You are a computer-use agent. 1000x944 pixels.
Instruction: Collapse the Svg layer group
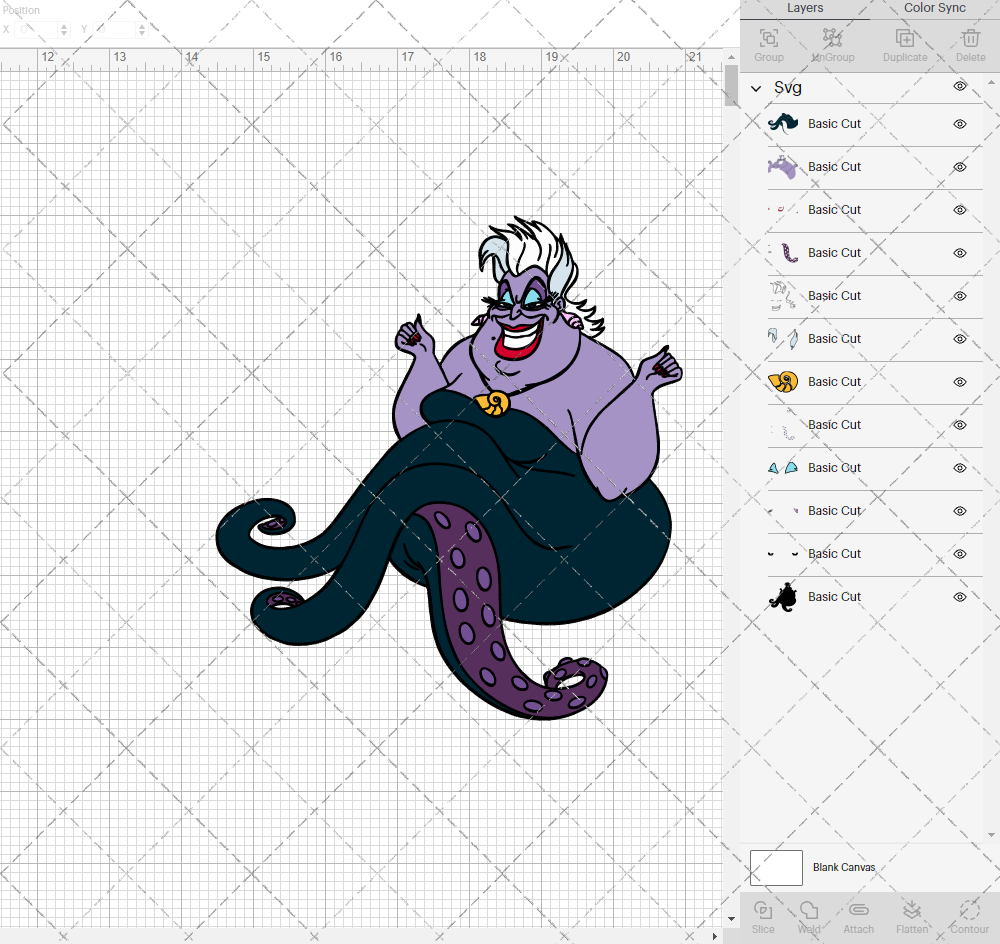(x=756, y=89)
